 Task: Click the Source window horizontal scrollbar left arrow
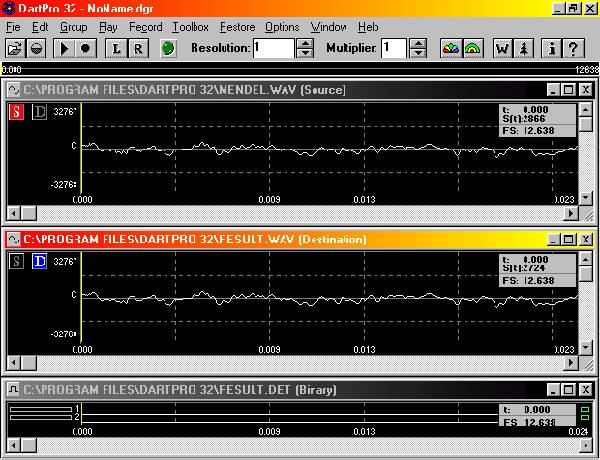(x=14, y=214)
